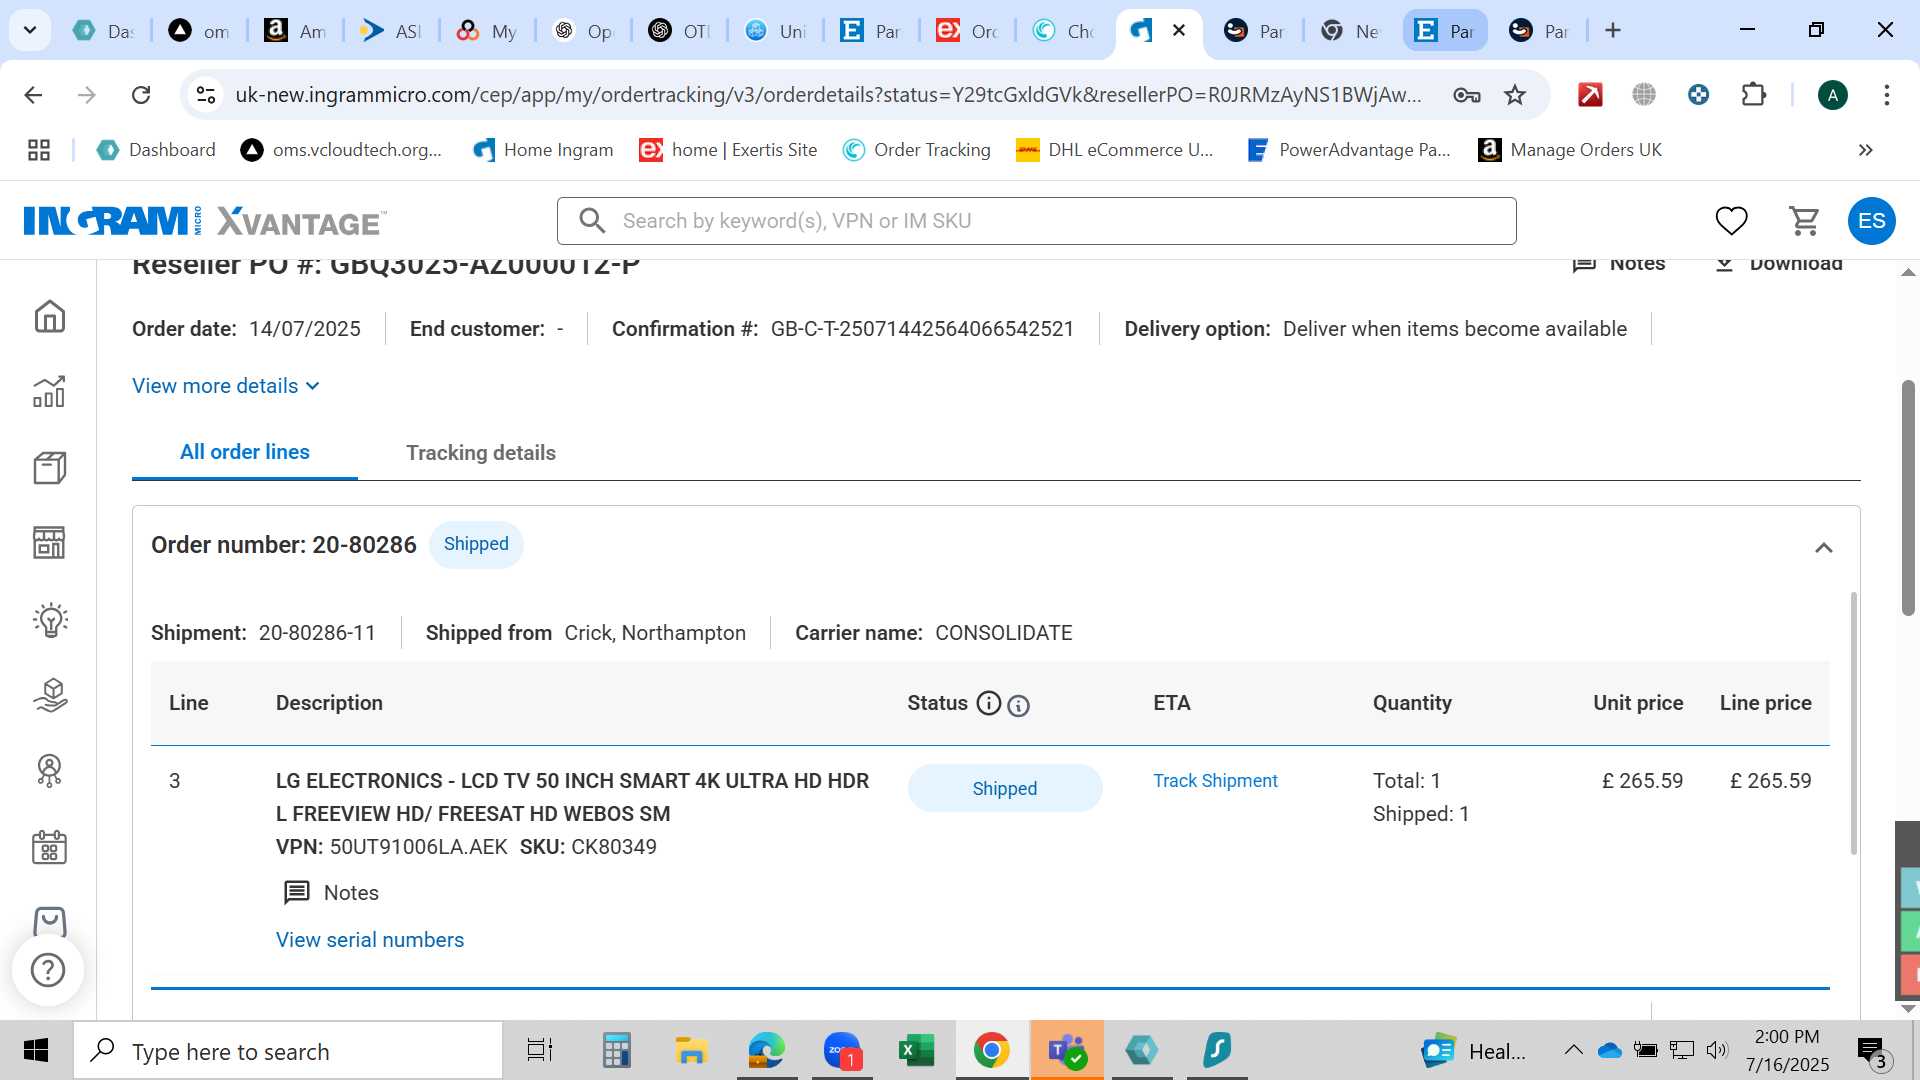
Task: Open the notification center icon
Action: tap(1871, 1051)
